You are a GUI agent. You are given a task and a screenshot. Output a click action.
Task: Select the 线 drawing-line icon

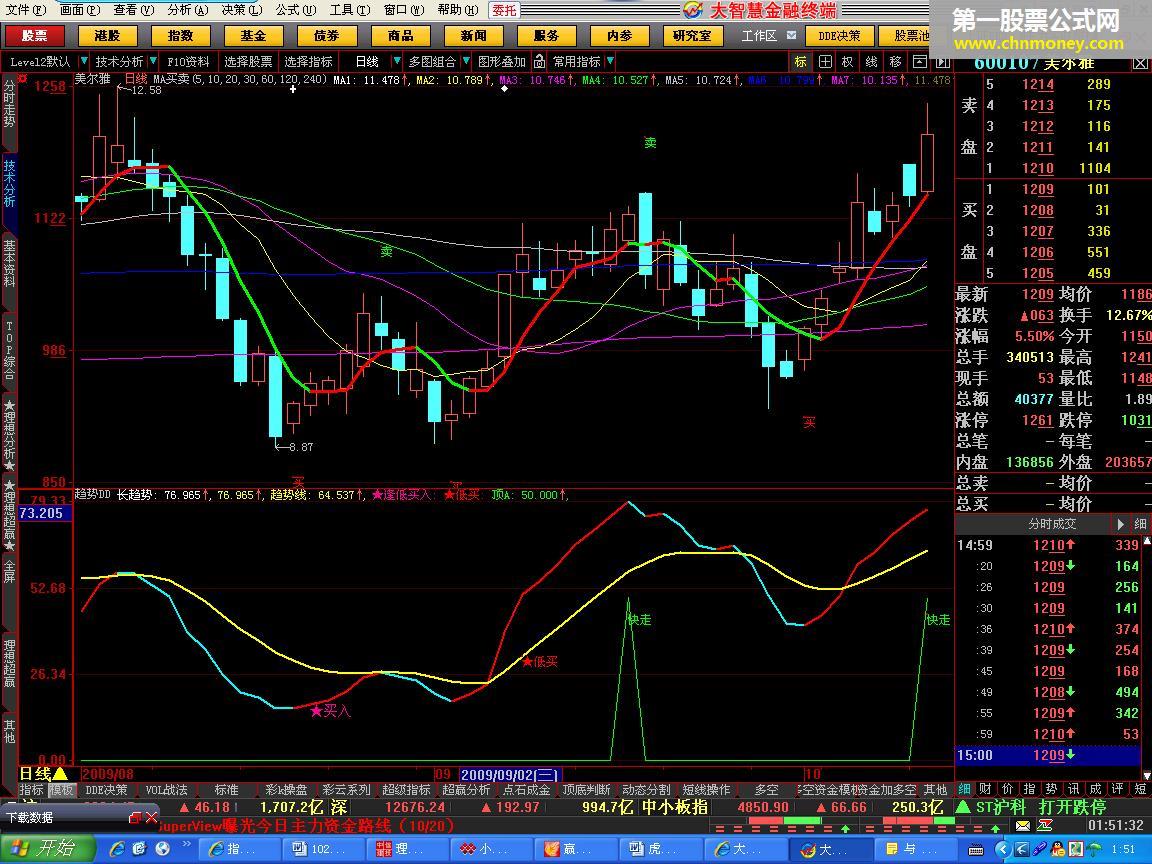[x=871, y=62]
